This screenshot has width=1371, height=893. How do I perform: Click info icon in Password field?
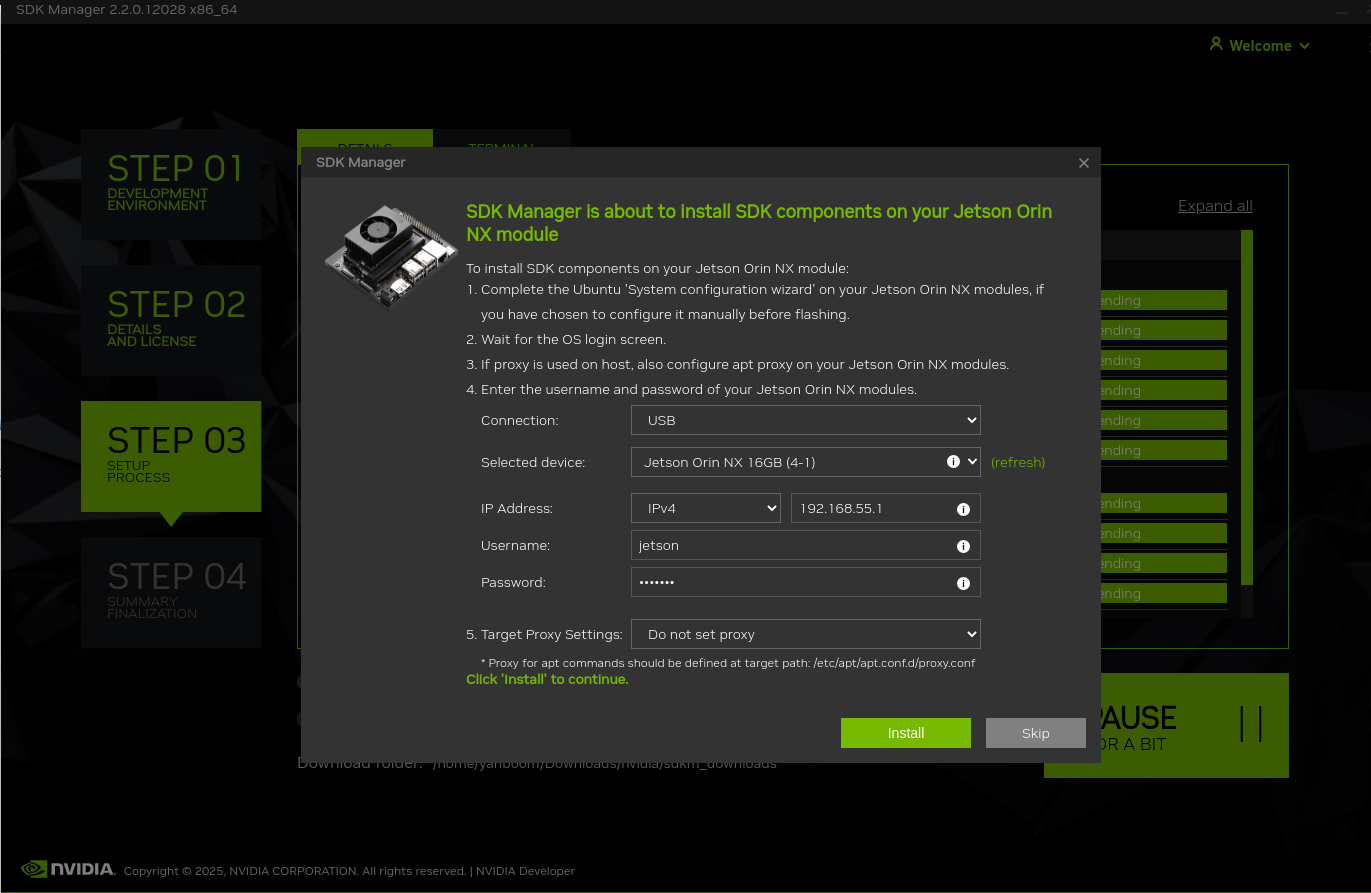pos(963,583)
